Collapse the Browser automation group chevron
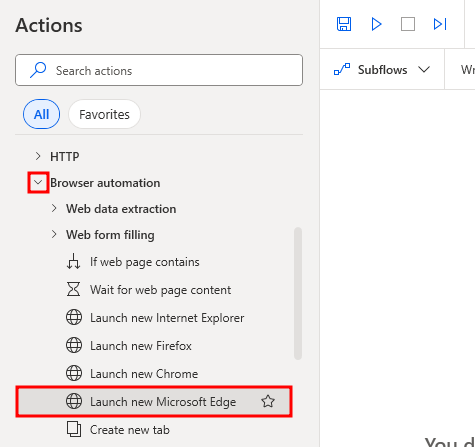 pos(38,182)
